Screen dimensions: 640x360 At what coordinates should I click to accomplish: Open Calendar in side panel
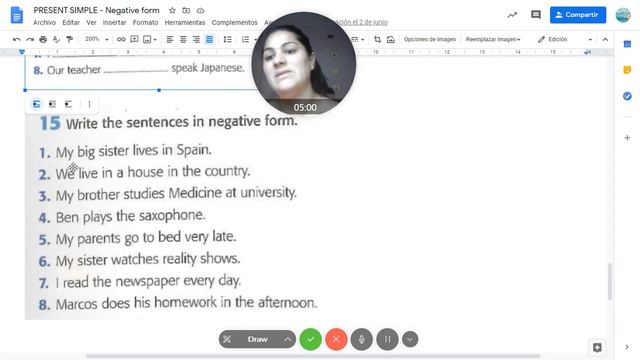[627, 44]
